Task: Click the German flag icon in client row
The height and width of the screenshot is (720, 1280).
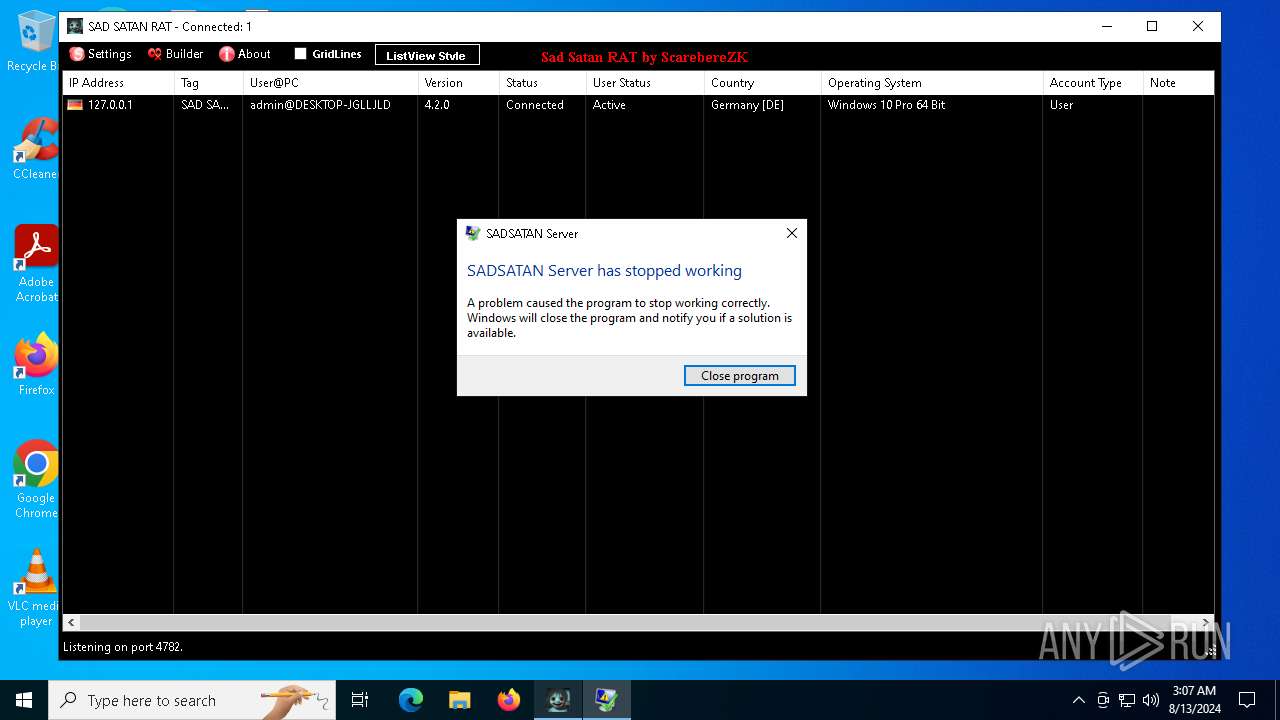Action: pyautogui.click(x=75, y=105)
